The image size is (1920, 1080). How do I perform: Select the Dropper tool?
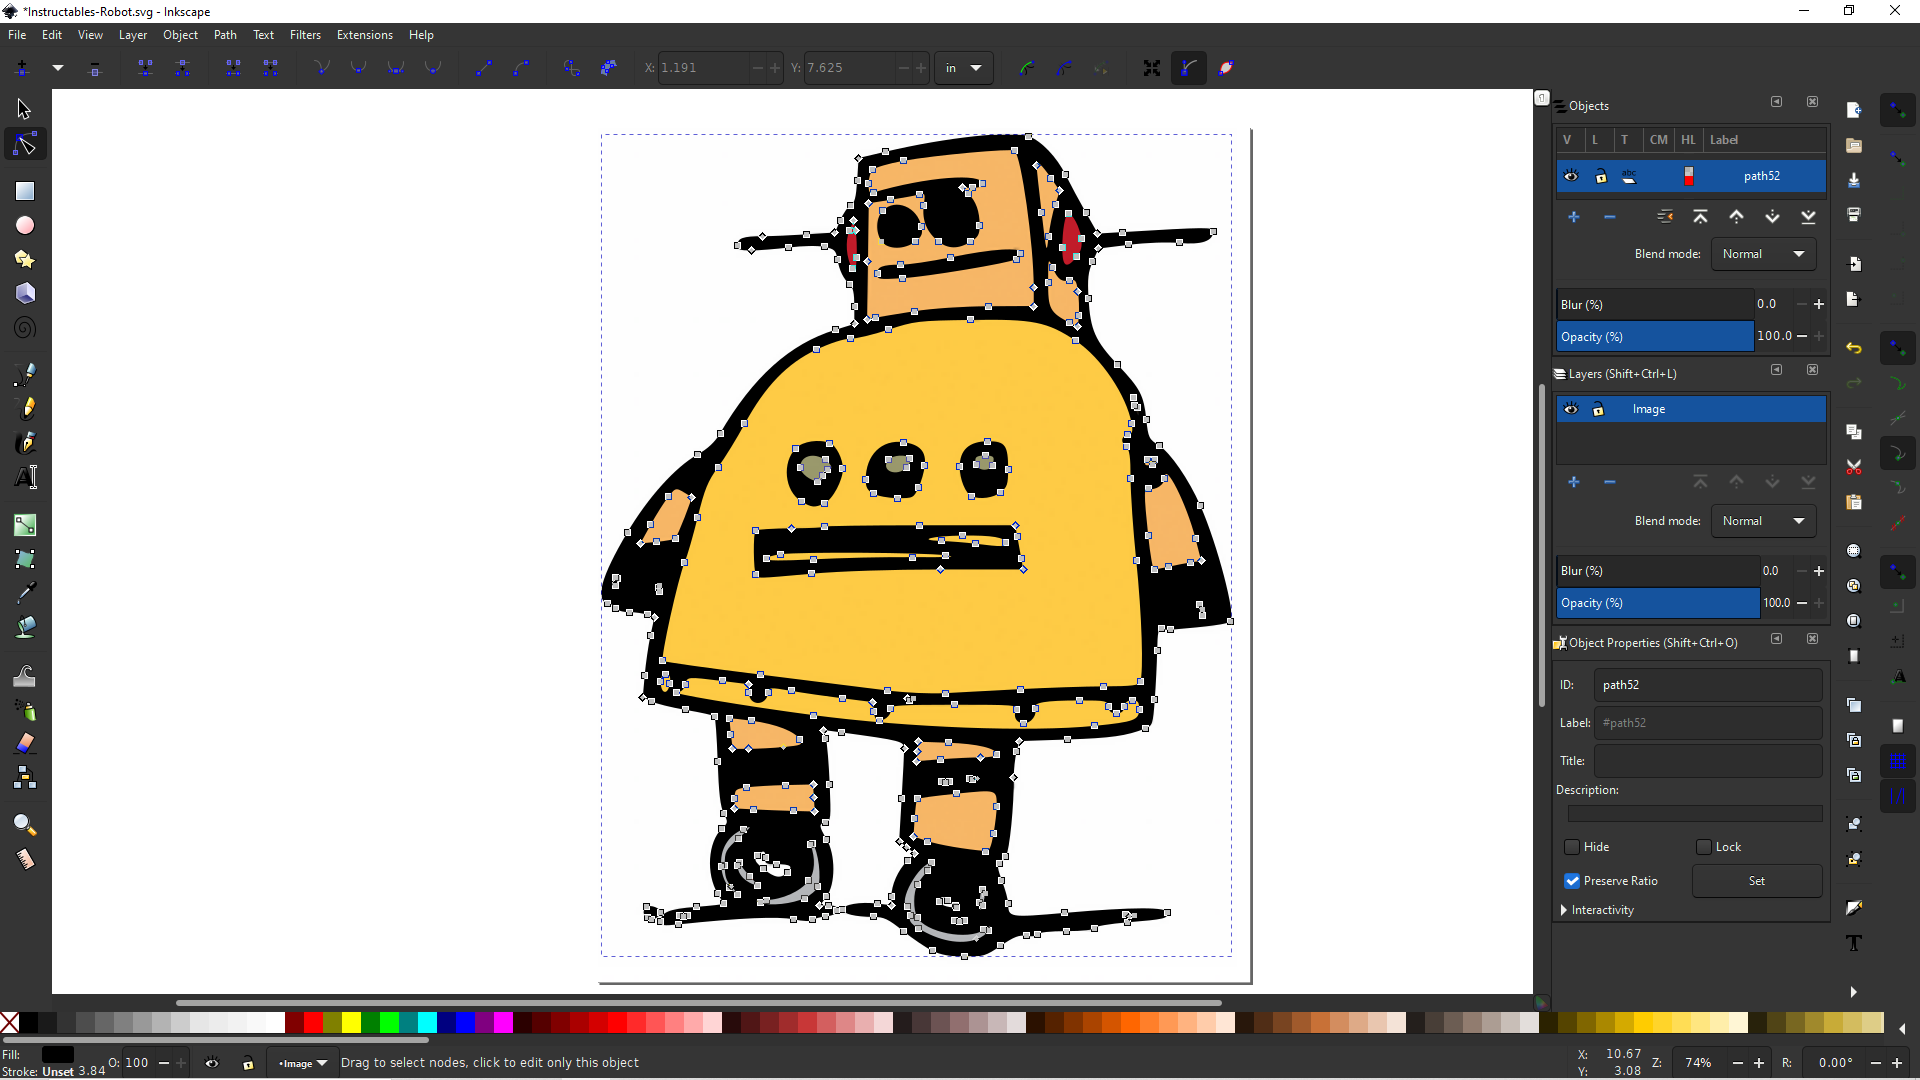click(x=24, y=591)
